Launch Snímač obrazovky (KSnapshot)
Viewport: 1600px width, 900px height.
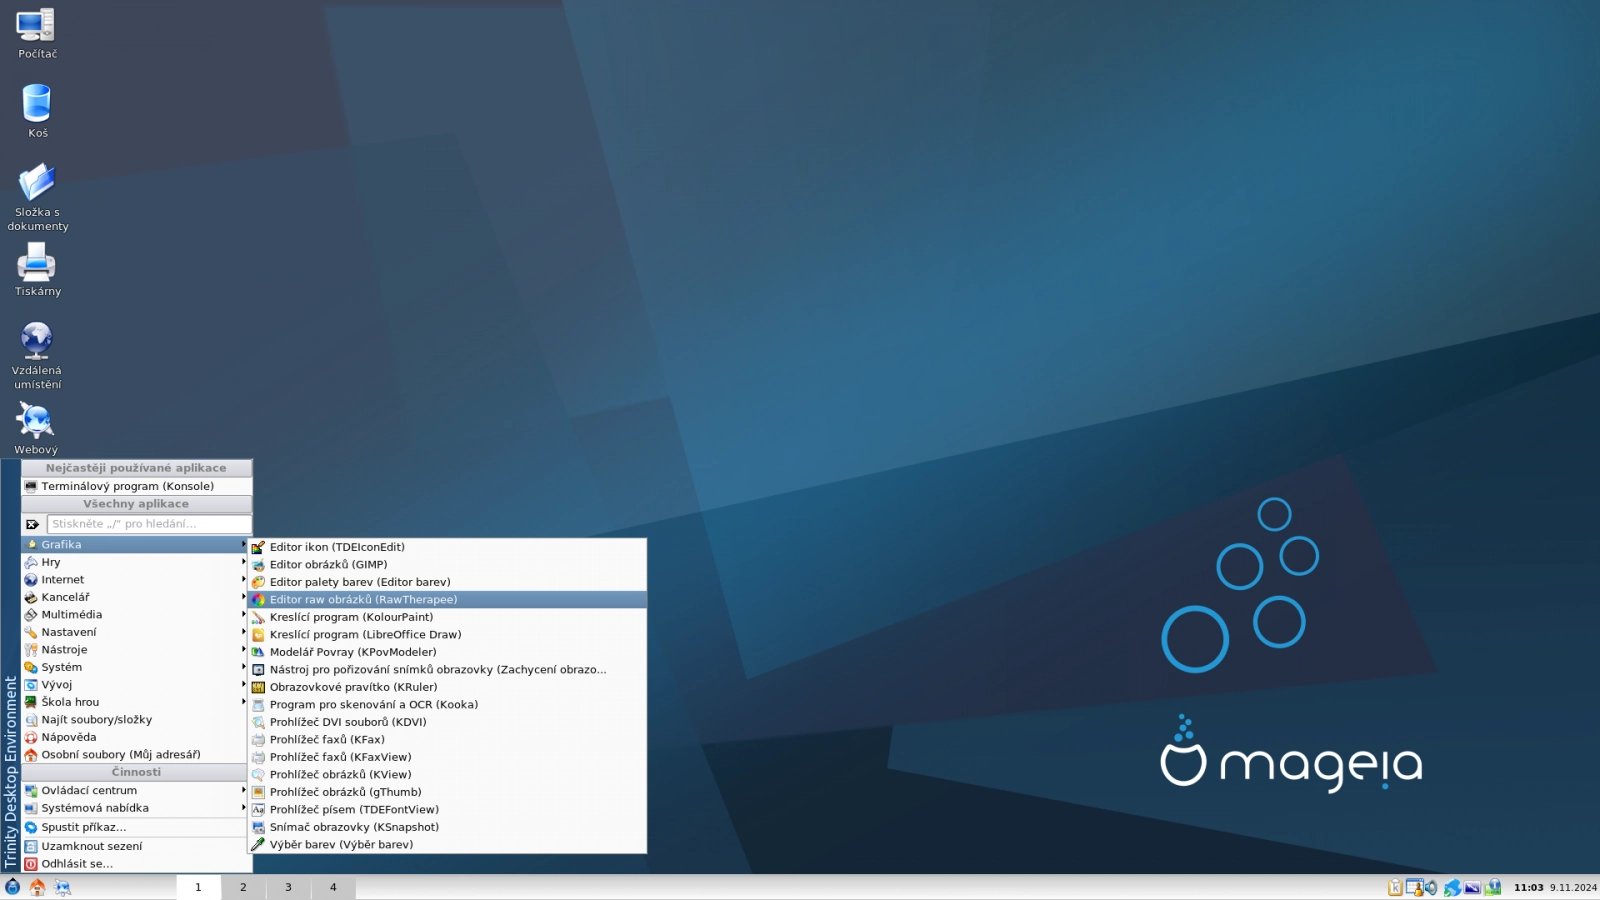[448, 827]
